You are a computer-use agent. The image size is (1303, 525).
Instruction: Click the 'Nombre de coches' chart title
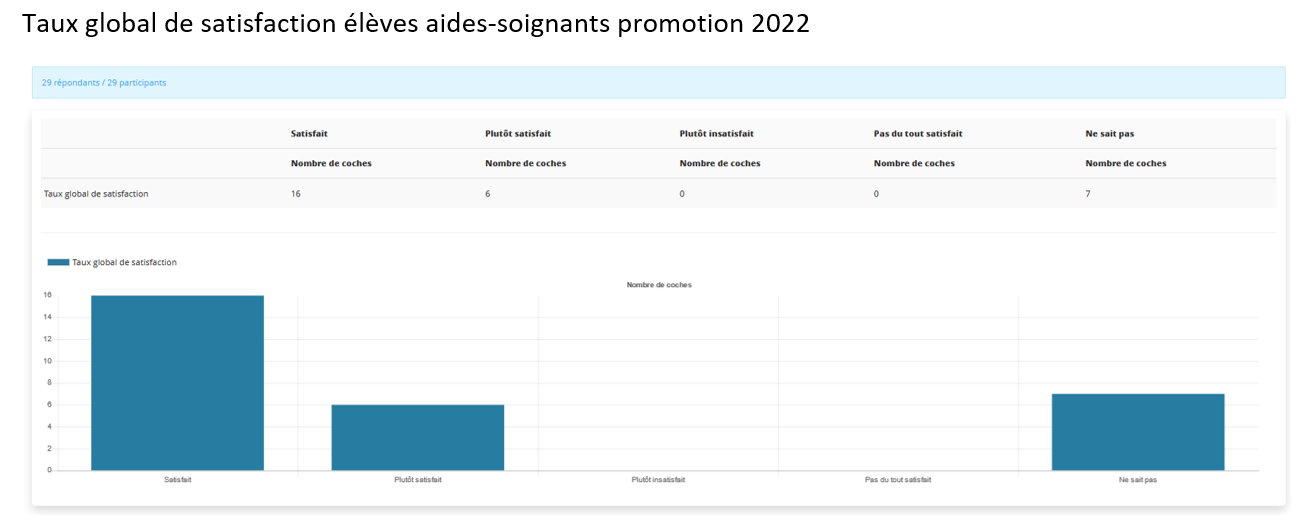pos(659,285)
